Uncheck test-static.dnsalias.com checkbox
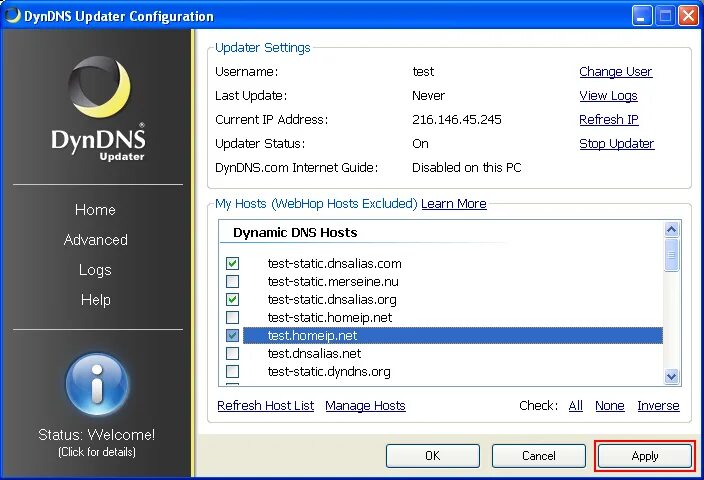704x480 pixels. pyautogui.click(x=232, y=264)
